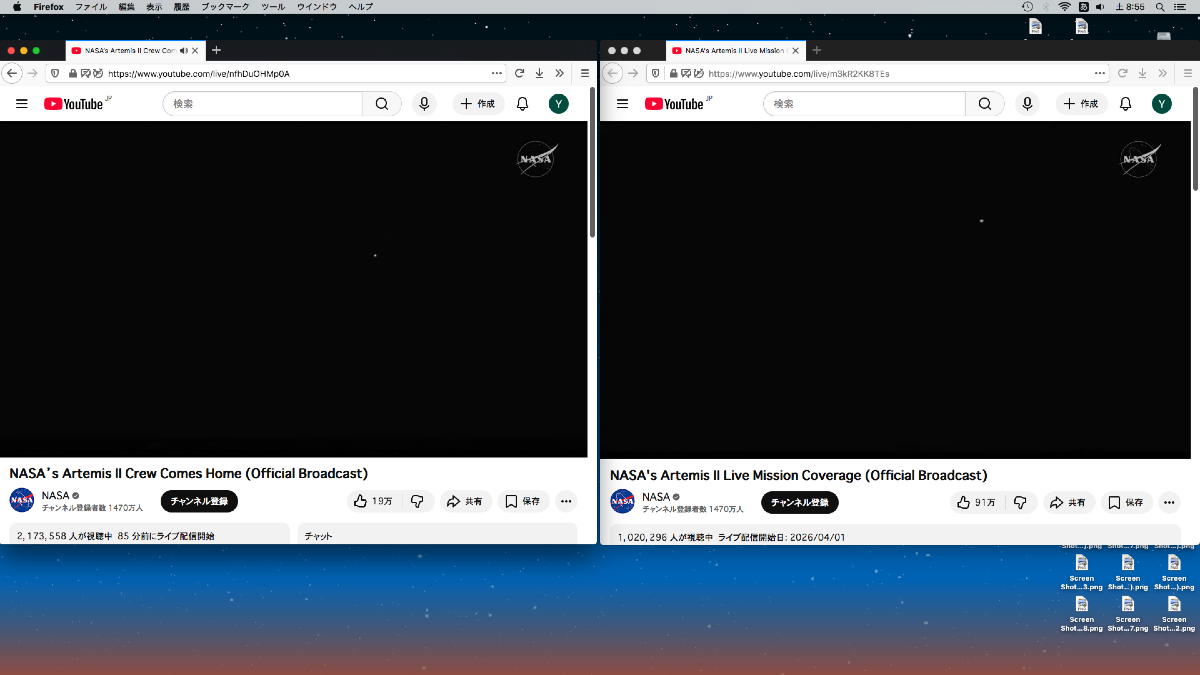The width and height of the screenshot is (1200, 675).
Task: Share the Live Mission Coverage video
Action: coord(1069,502)
